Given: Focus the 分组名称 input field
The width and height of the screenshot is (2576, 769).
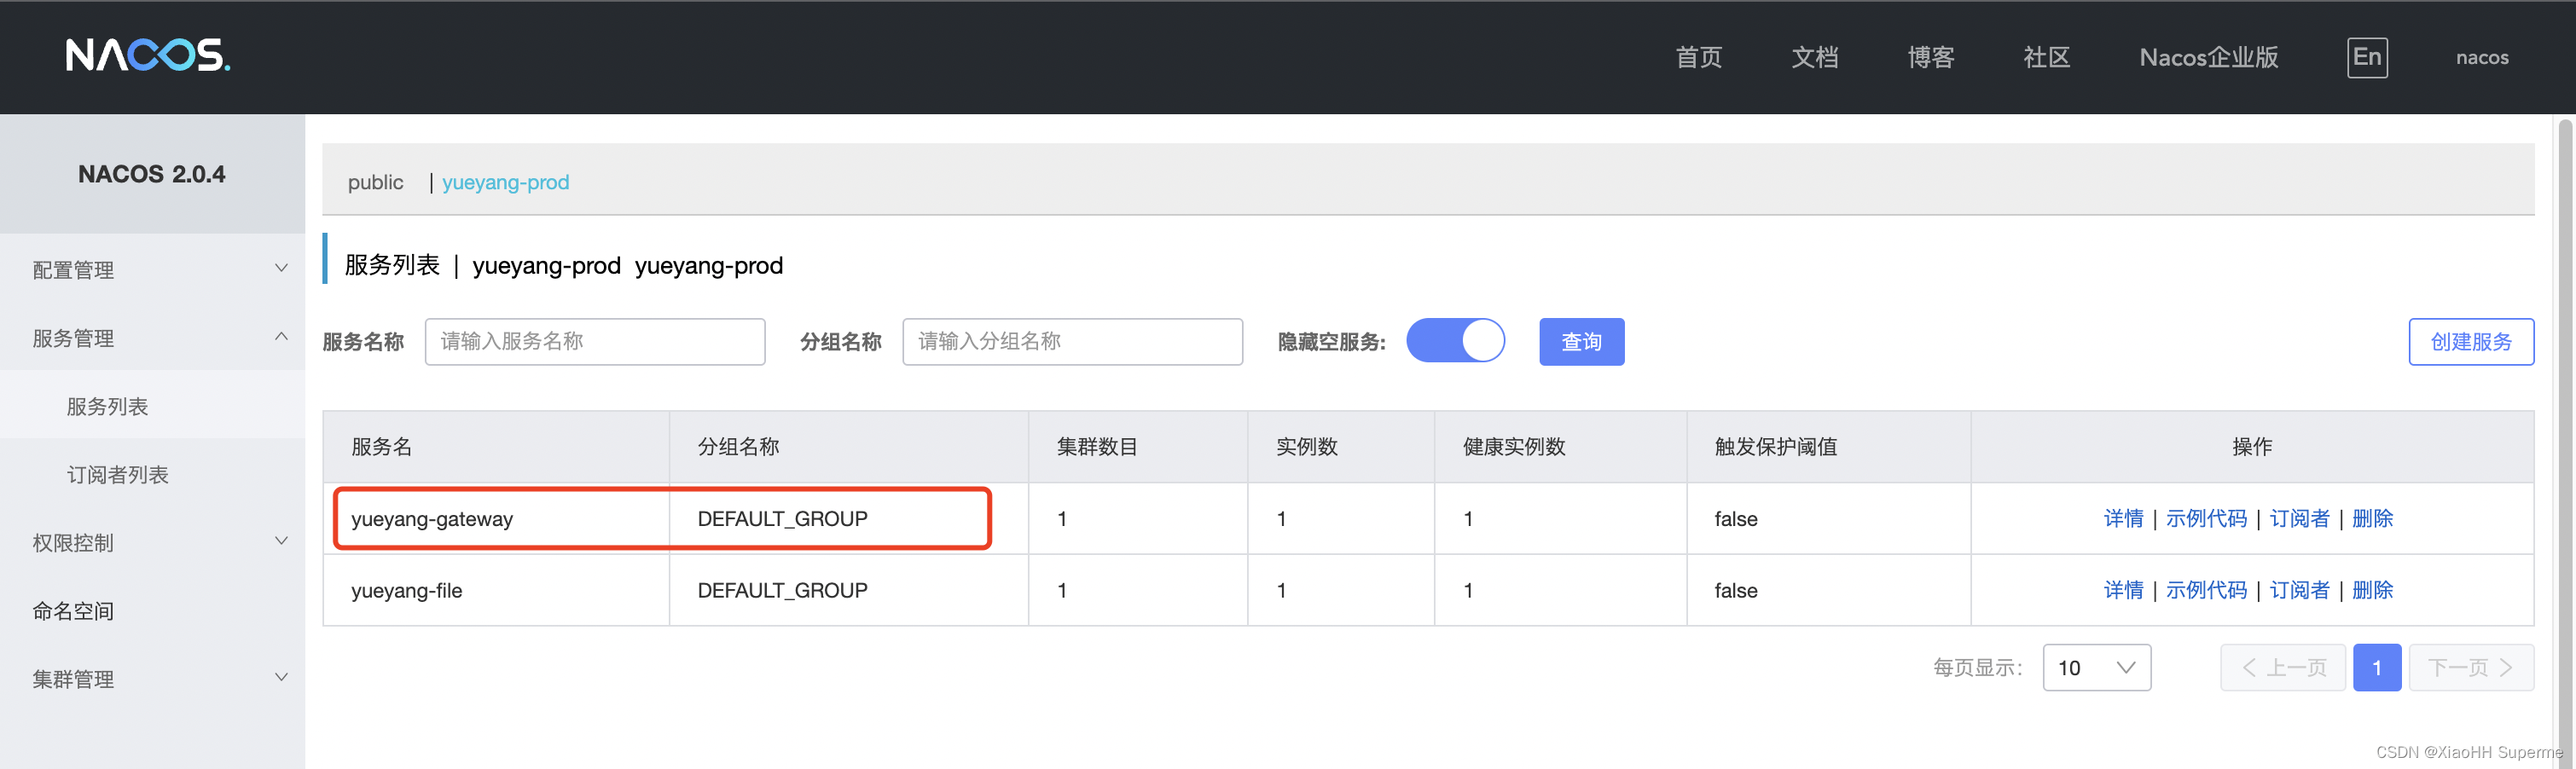Looking at the screenshot, I should (1072, 341).
